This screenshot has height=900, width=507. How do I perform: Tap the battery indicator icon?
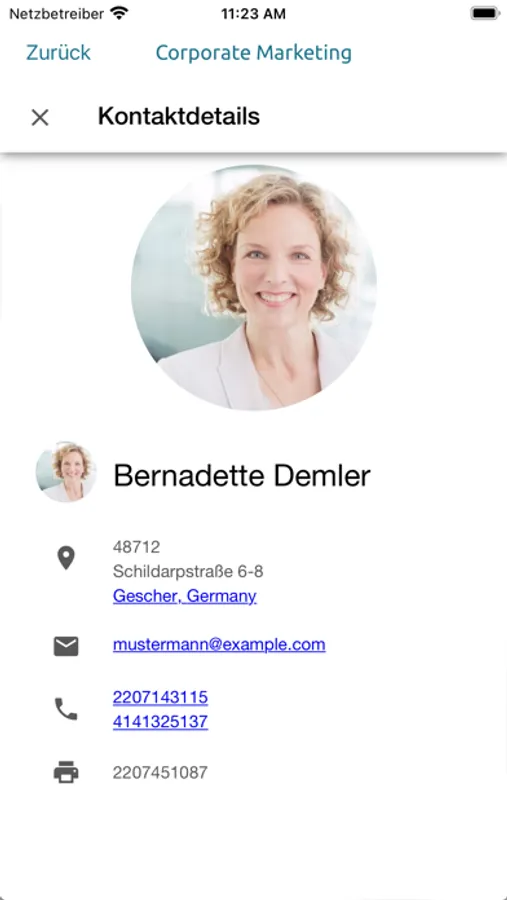485,13
